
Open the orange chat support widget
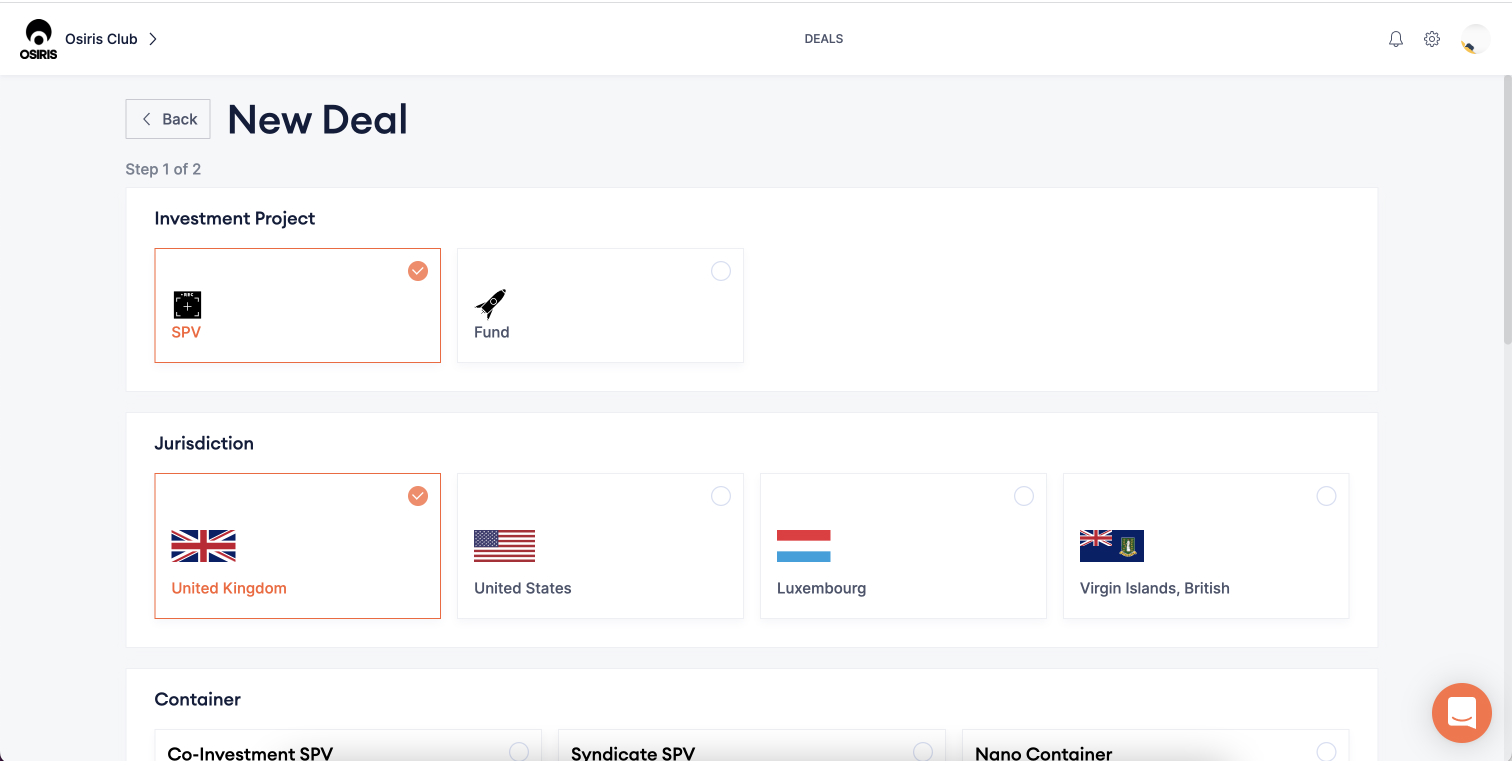[x=1461, y=713]
